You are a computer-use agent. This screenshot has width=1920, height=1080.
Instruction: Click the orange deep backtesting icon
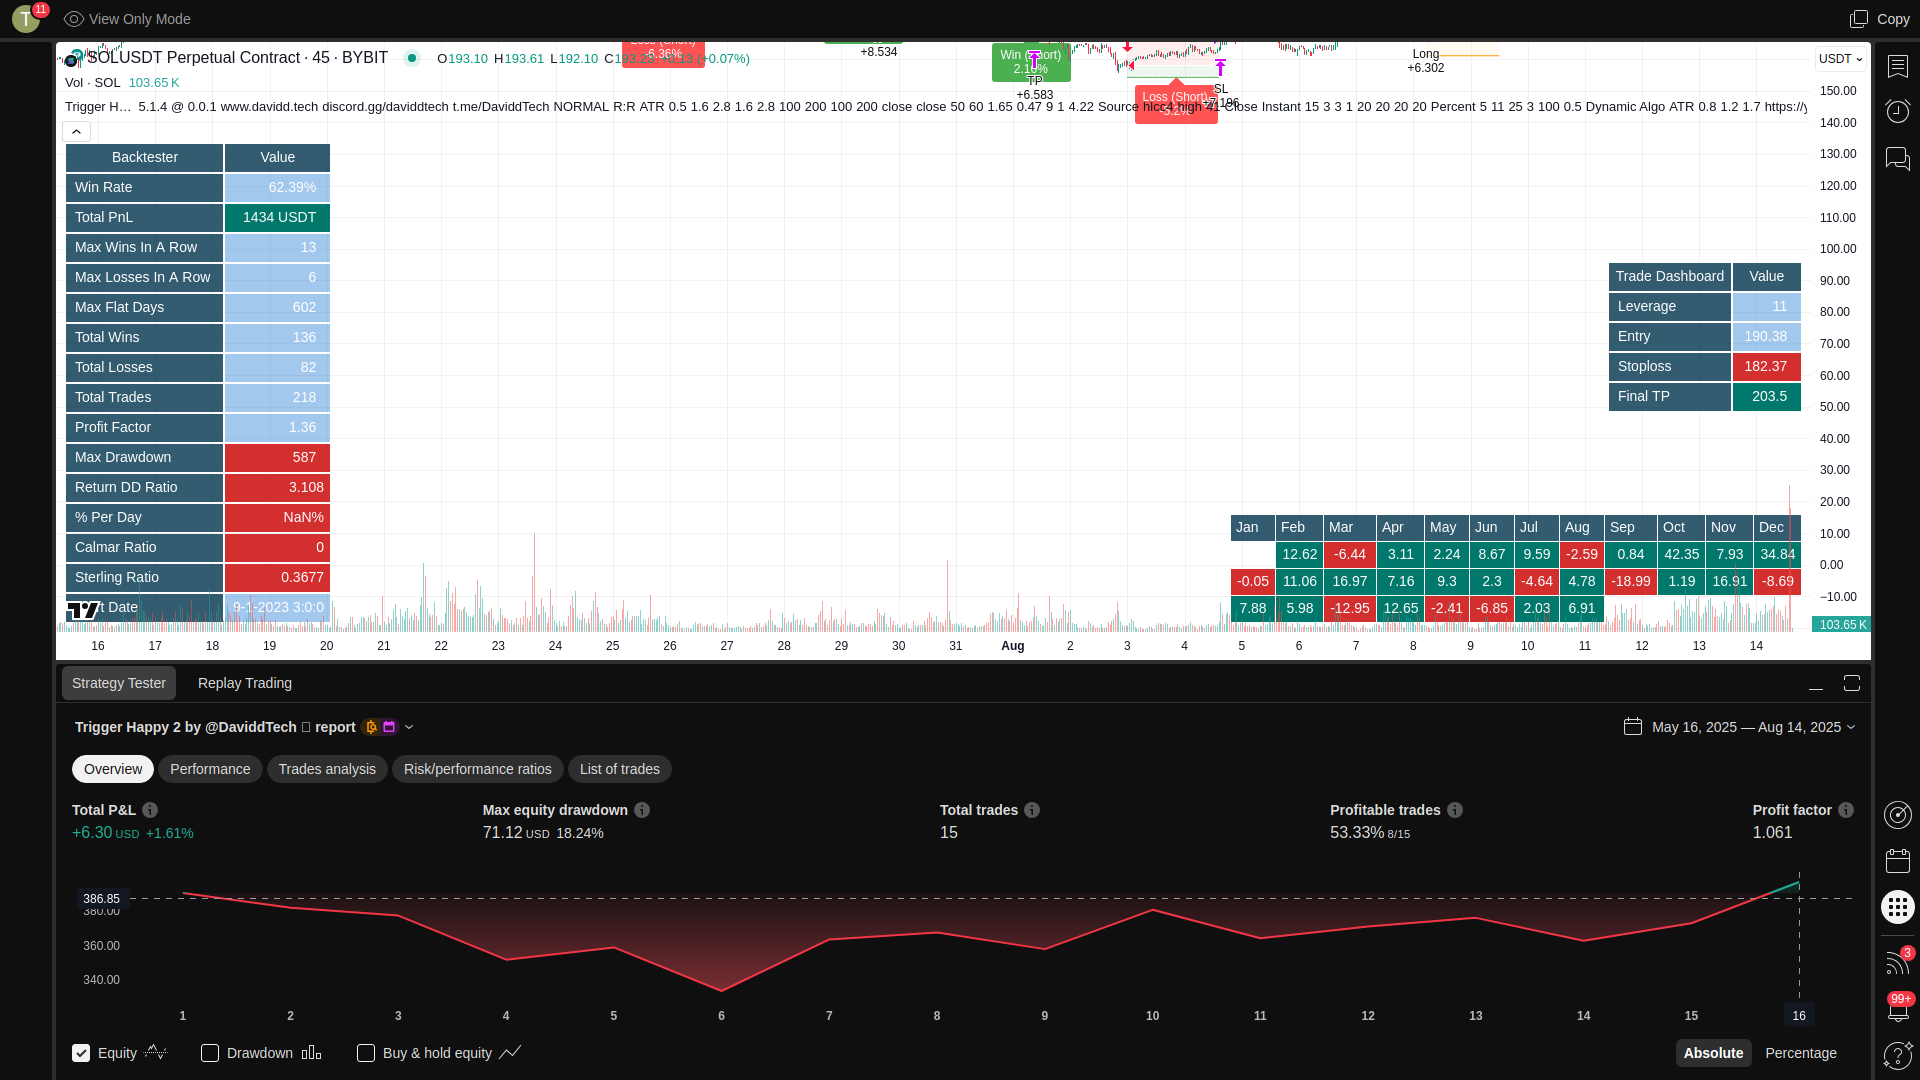coord(371,727)
